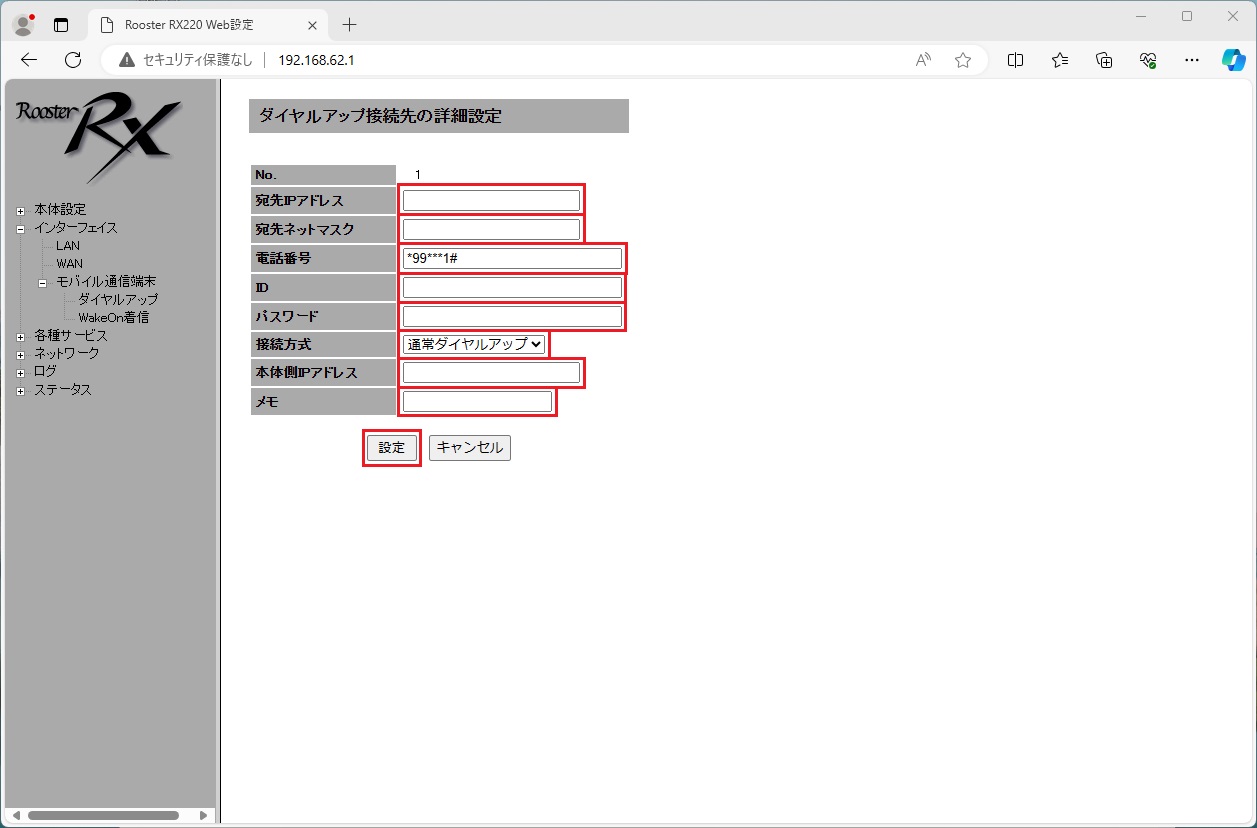Click the モバイル通信端末 label

coord(106,282)
